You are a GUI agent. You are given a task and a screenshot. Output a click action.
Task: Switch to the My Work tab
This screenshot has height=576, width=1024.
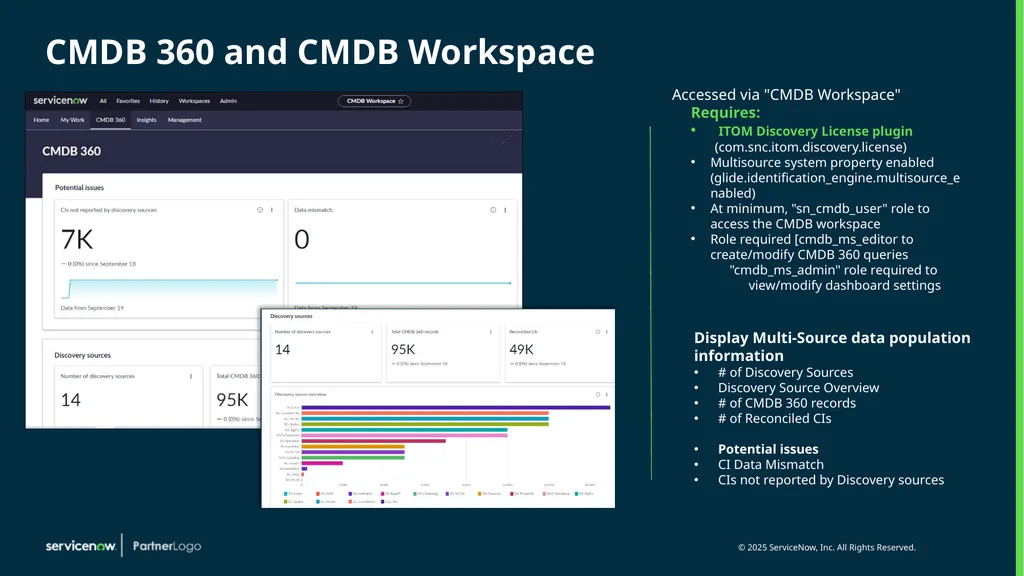coord(72,120)
